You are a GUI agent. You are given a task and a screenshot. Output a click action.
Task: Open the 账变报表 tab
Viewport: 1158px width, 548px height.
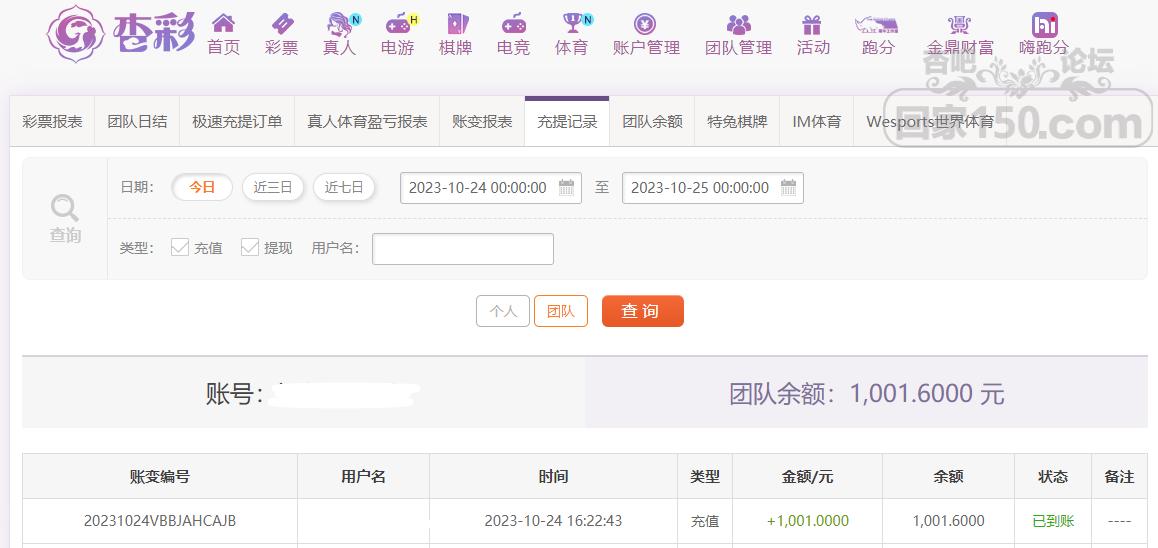482,122
